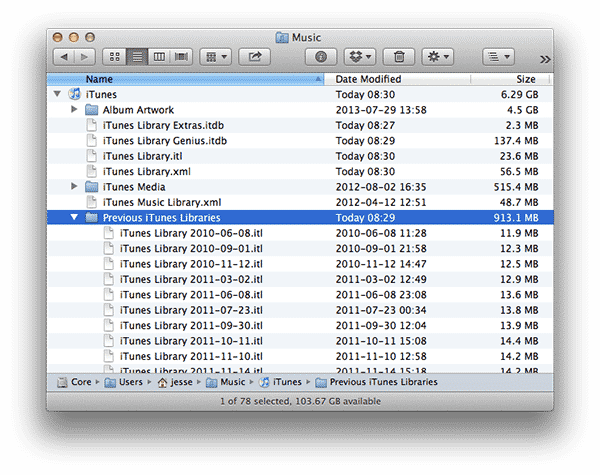Viewport: 600px width, 475px height.
Task: Click the Share toolbar button
Action: [x=254, y=57]
